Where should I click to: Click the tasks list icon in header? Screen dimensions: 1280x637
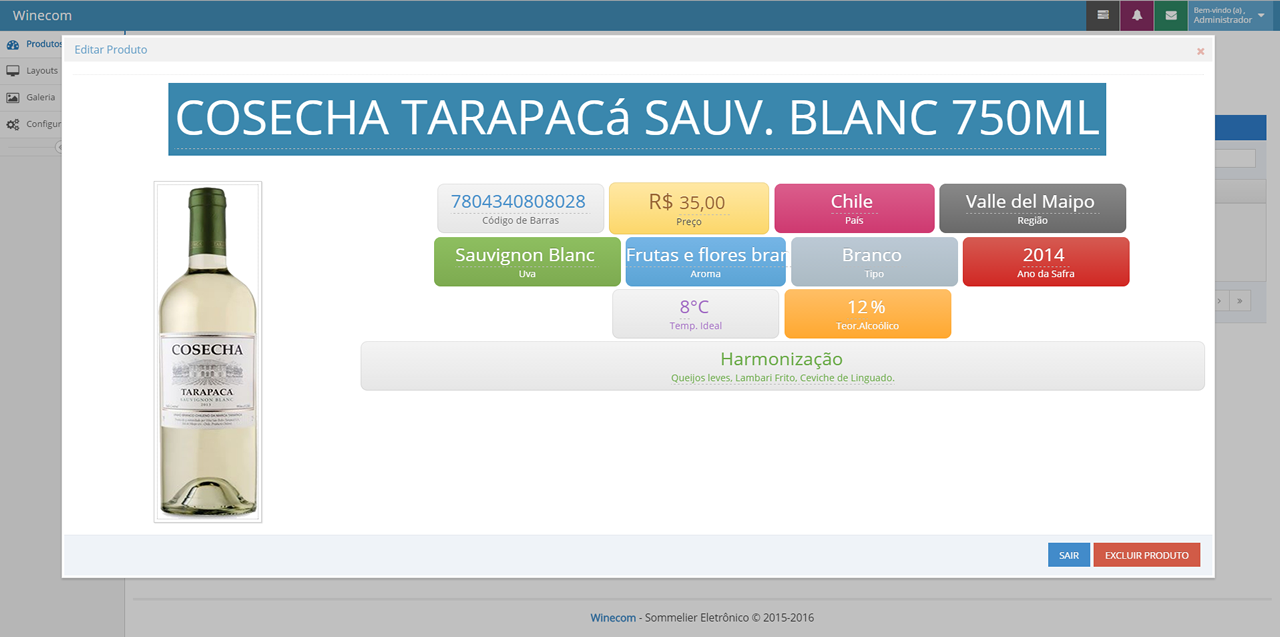(x=1103, y=16)
